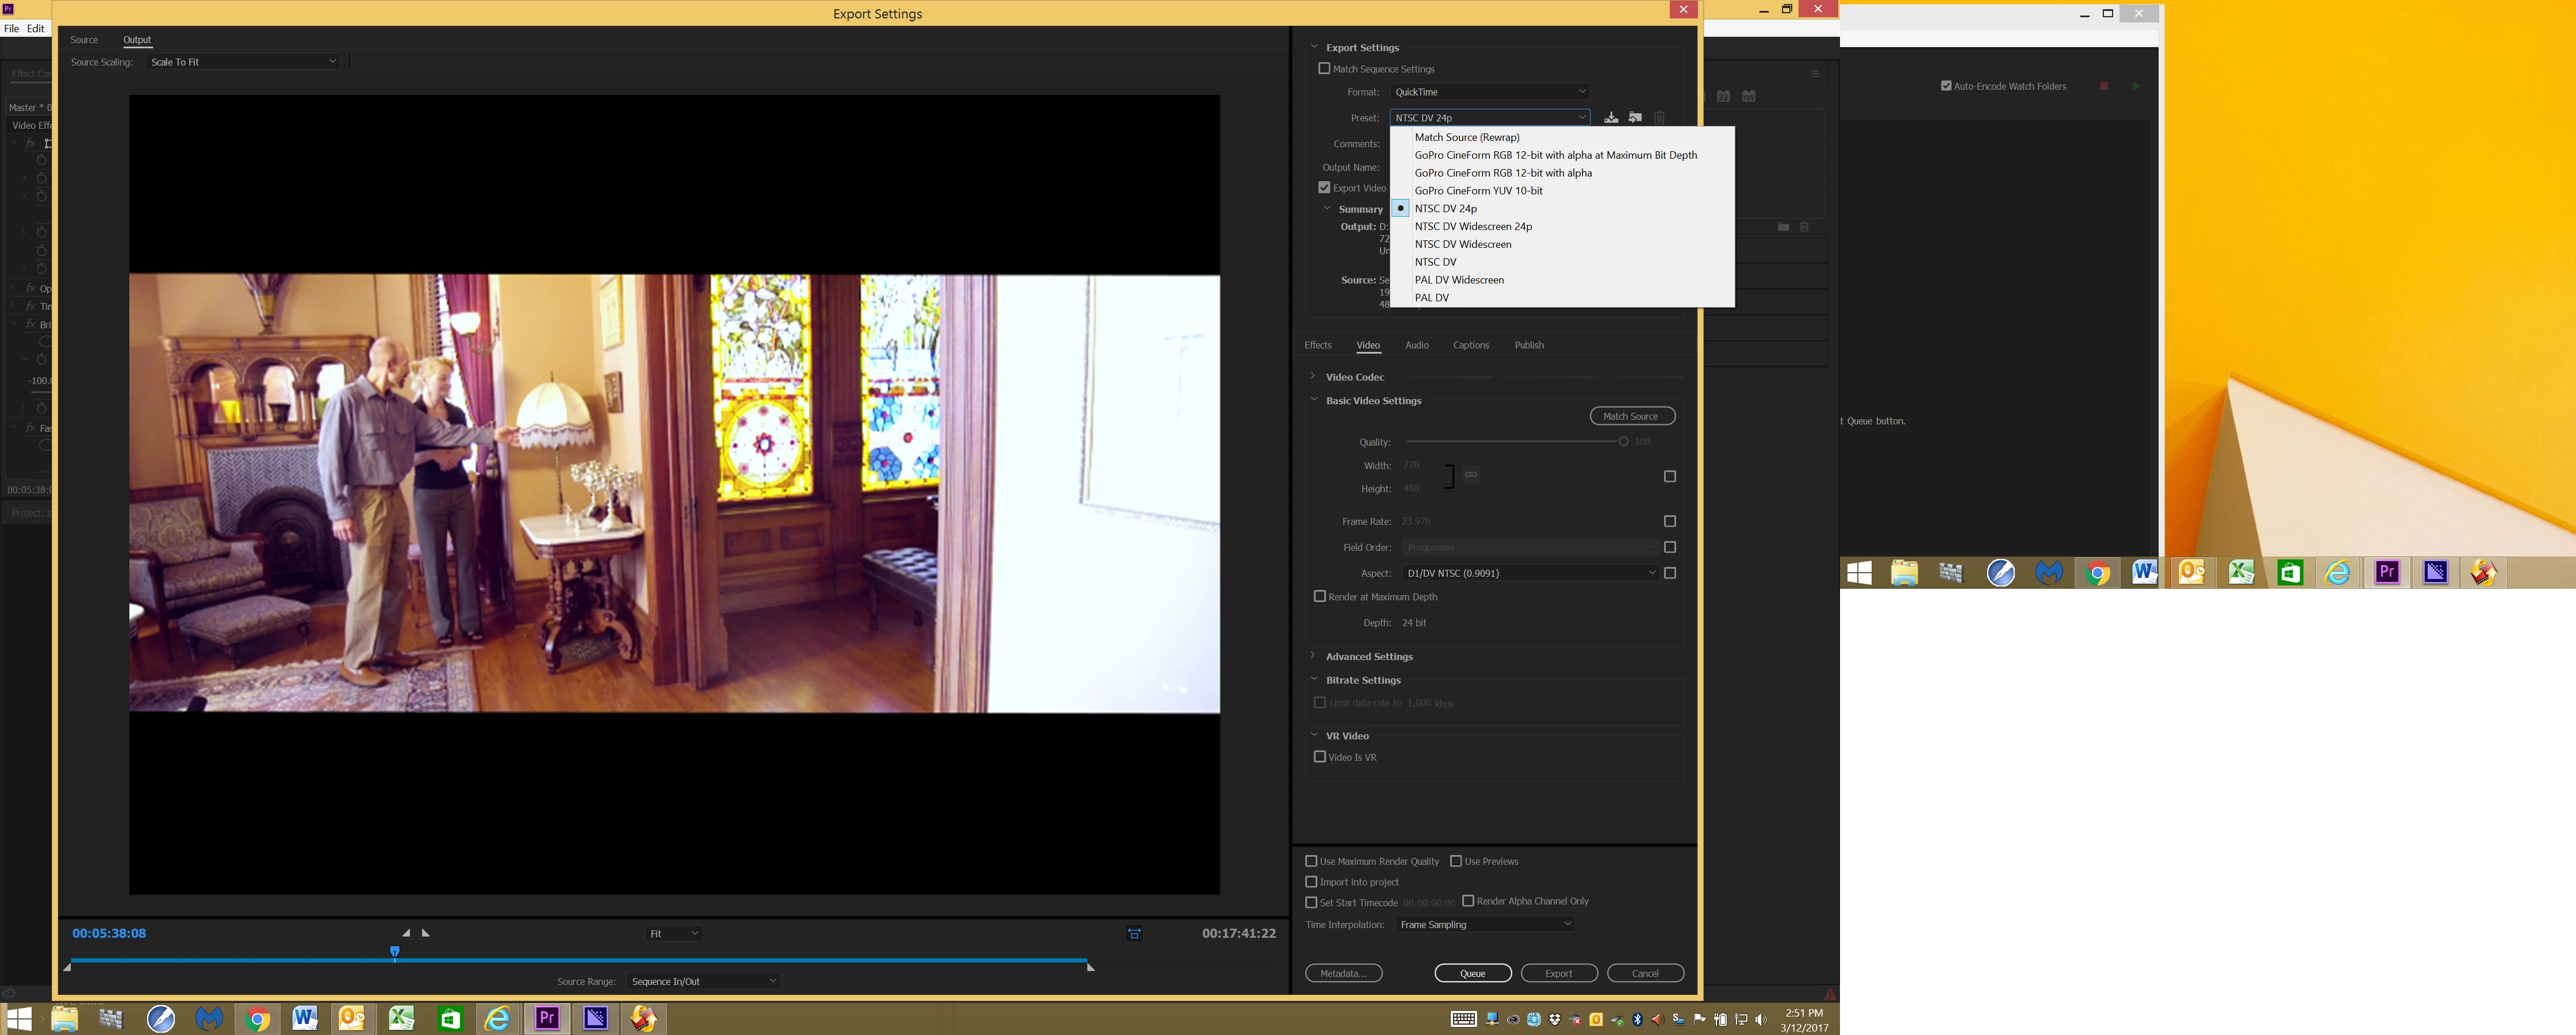The image size is (2576, 1035).
Task: Expand the Video Codec section
Action: pos(1313,377)
